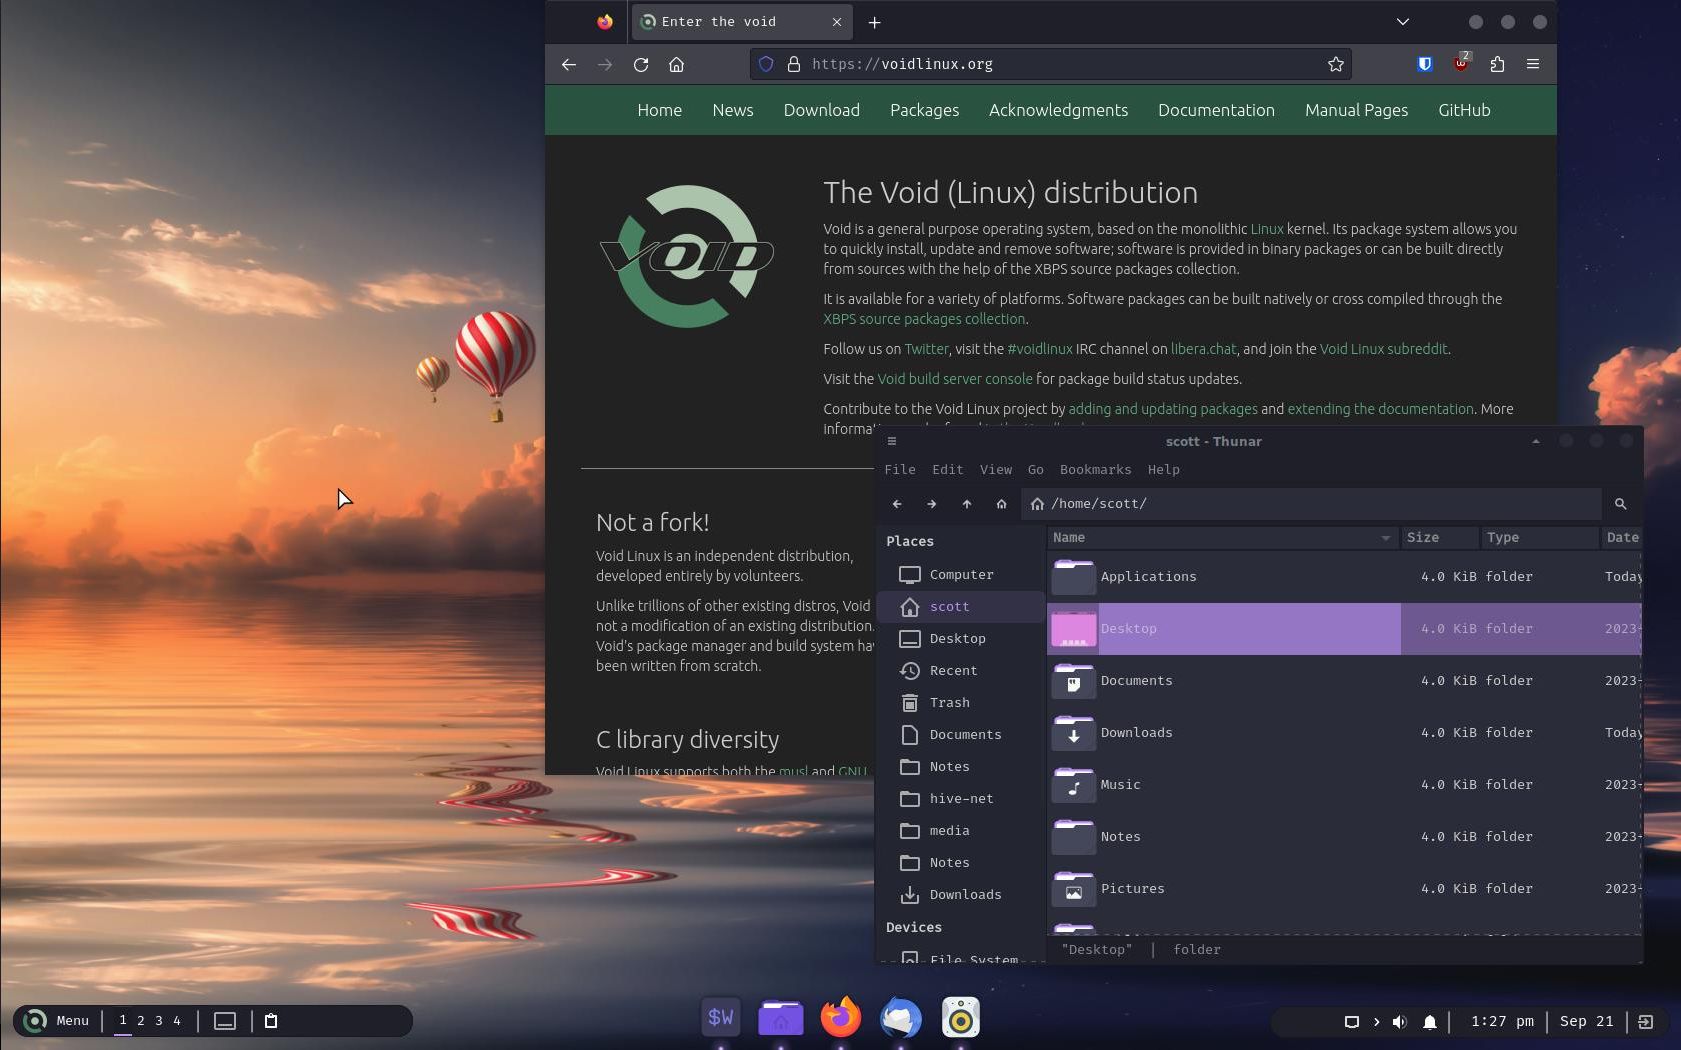1681x1050 pixels.
Task: Open the Void build server console link
Action: click(955, 379)
